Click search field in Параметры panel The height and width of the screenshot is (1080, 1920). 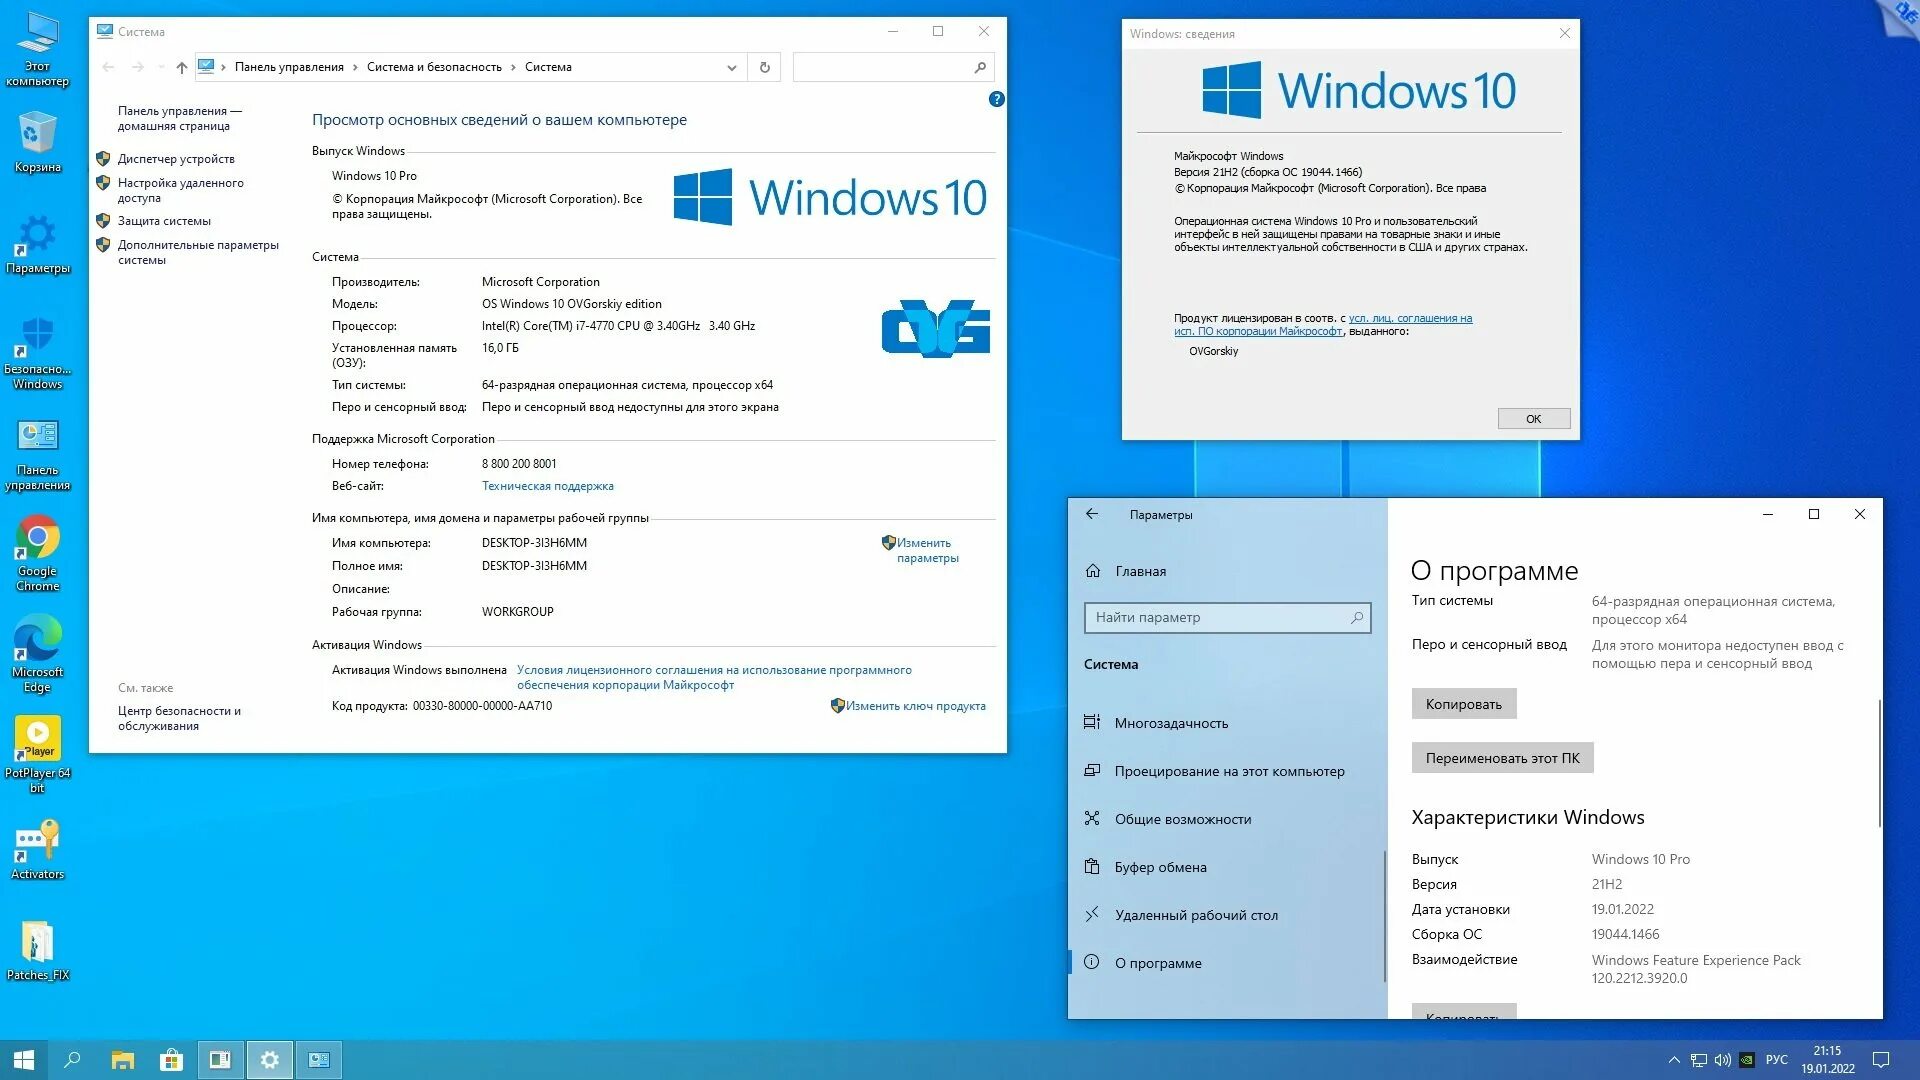(x=1225, y=617)
